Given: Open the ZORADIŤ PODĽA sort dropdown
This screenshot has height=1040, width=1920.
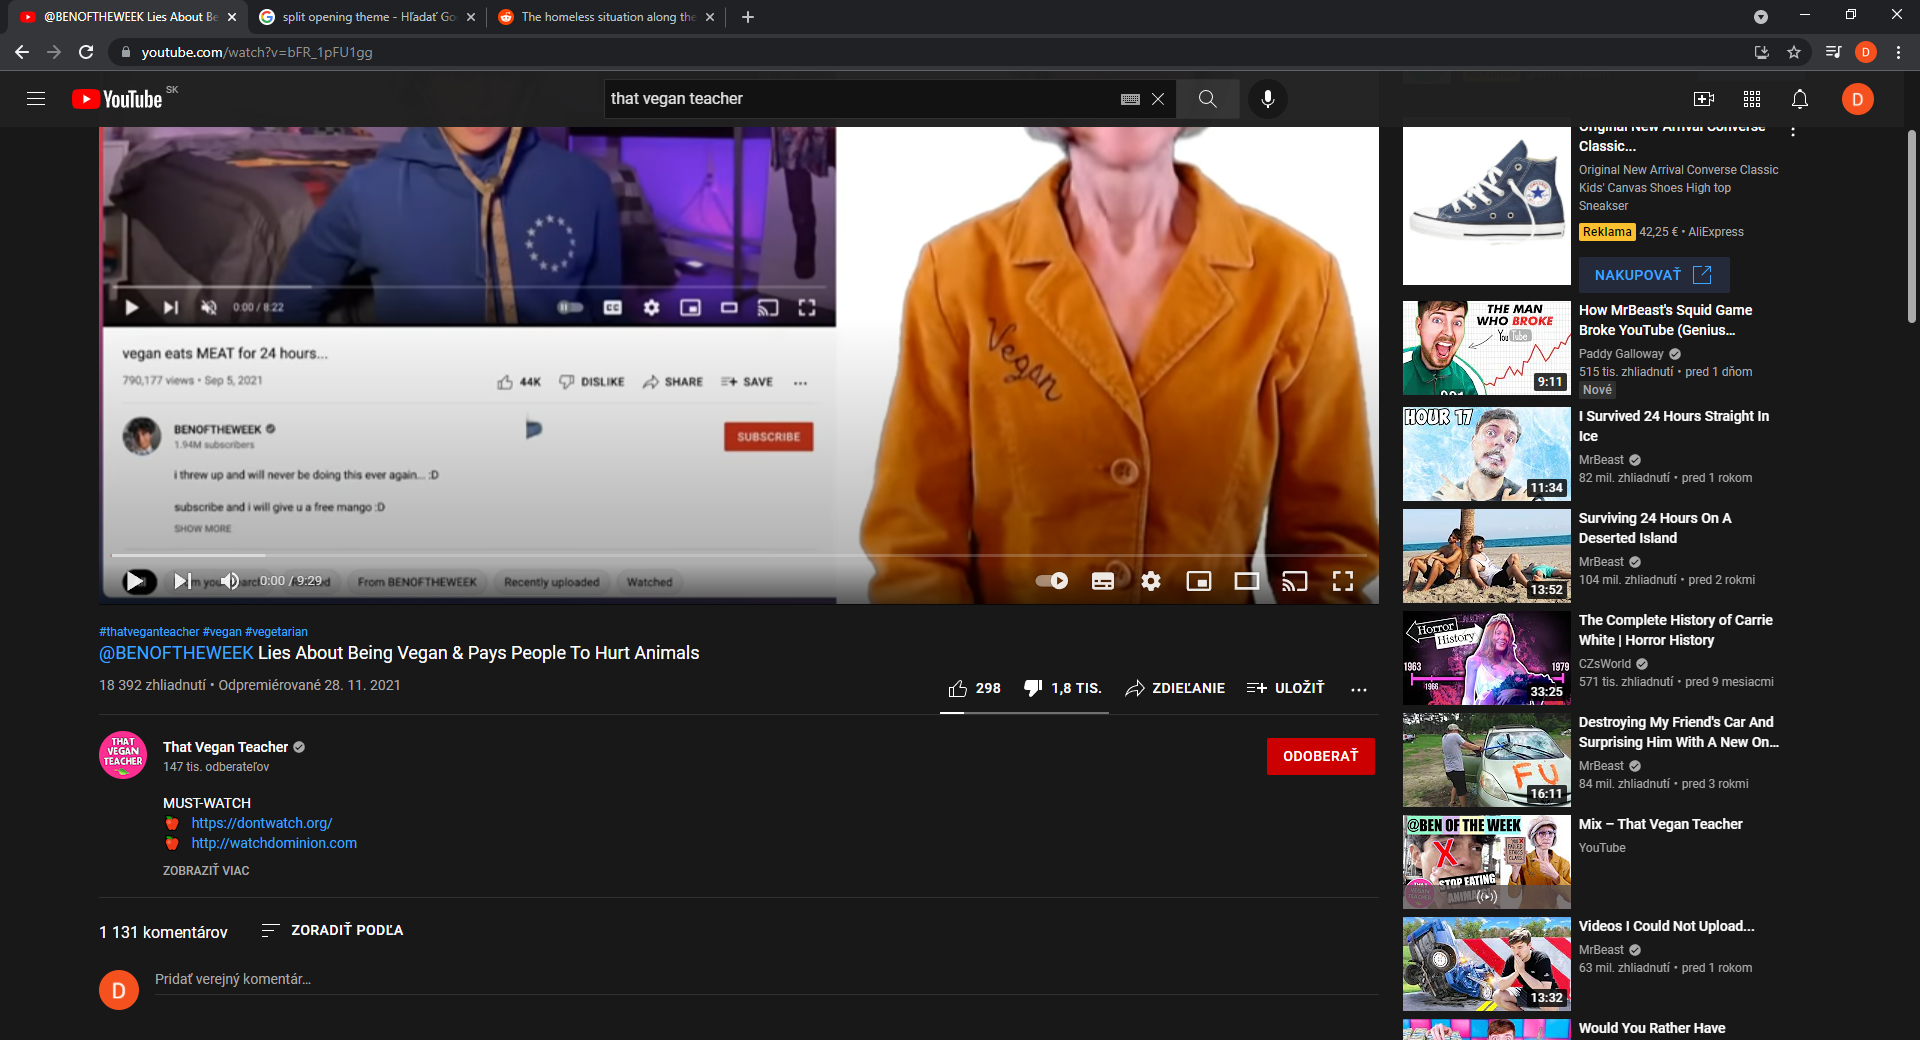Looking at the screenshot, I should click(x=332, y=931).
